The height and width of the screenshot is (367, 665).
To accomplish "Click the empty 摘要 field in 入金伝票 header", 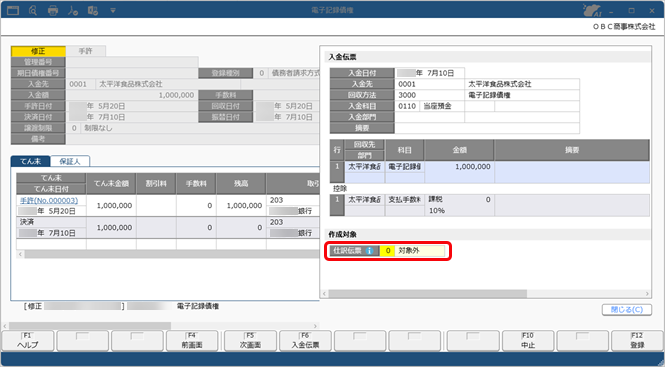I will (487, 128).
